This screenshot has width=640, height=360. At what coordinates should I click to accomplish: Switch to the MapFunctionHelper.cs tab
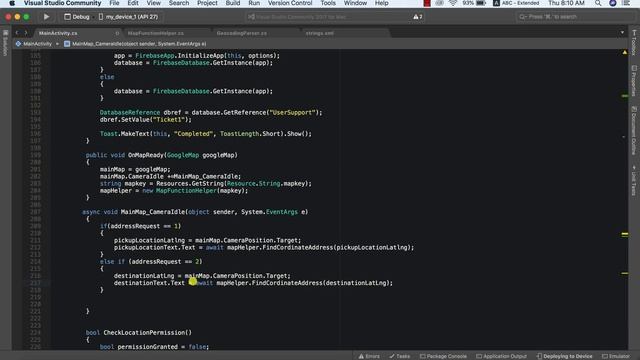pos(156,33)
